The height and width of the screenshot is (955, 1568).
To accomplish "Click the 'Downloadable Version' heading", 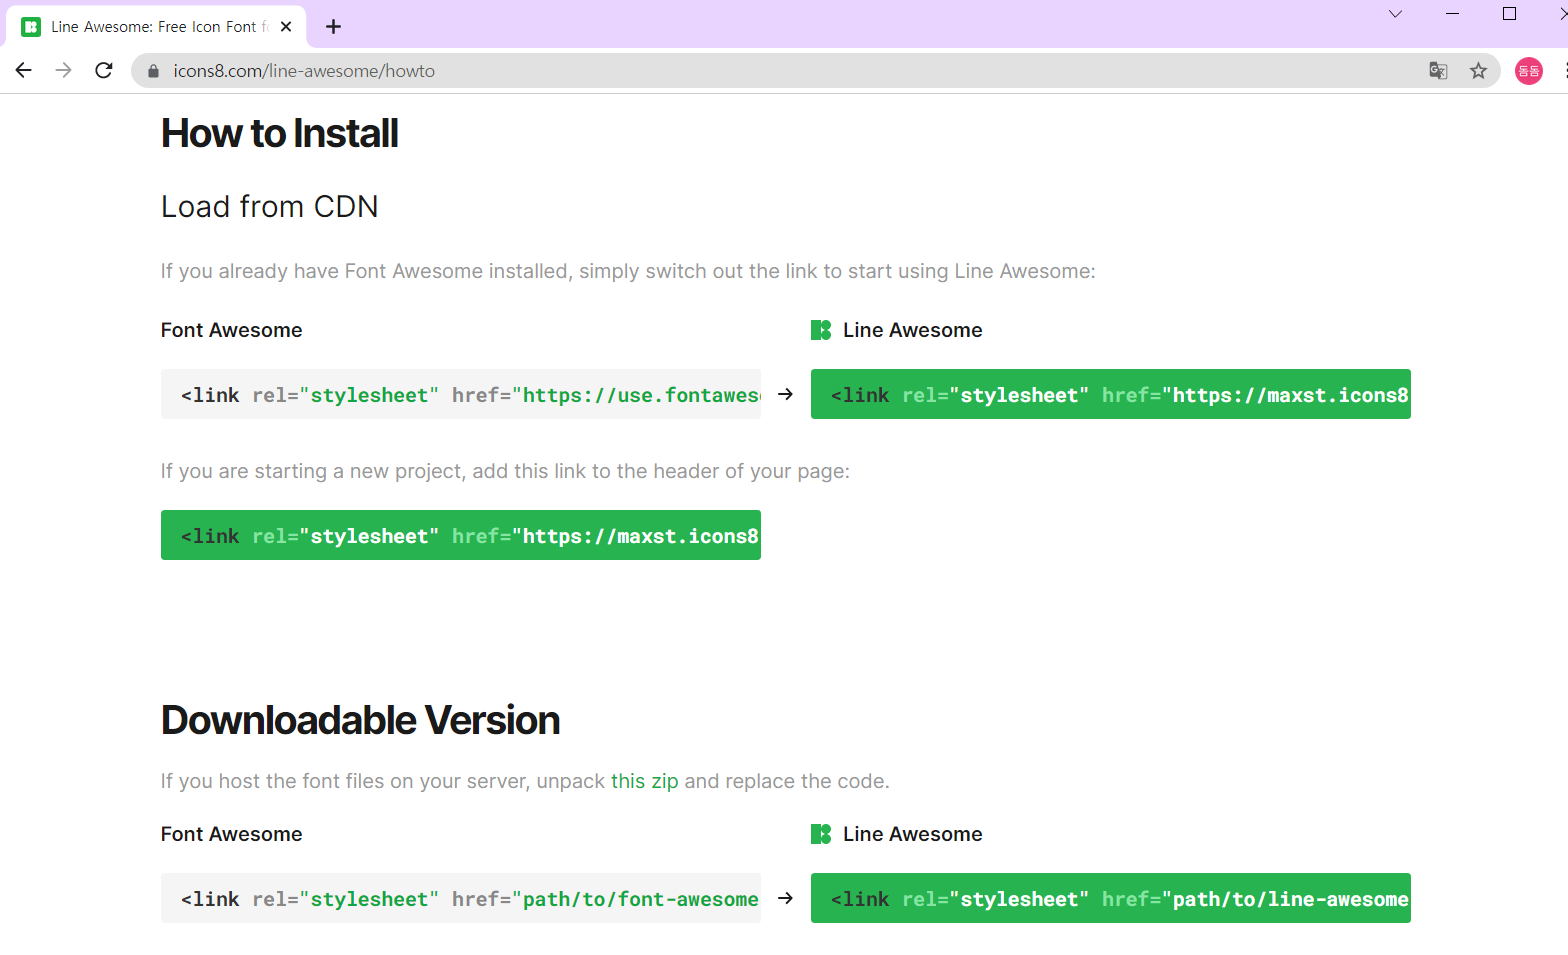I will tap(361, 720).
